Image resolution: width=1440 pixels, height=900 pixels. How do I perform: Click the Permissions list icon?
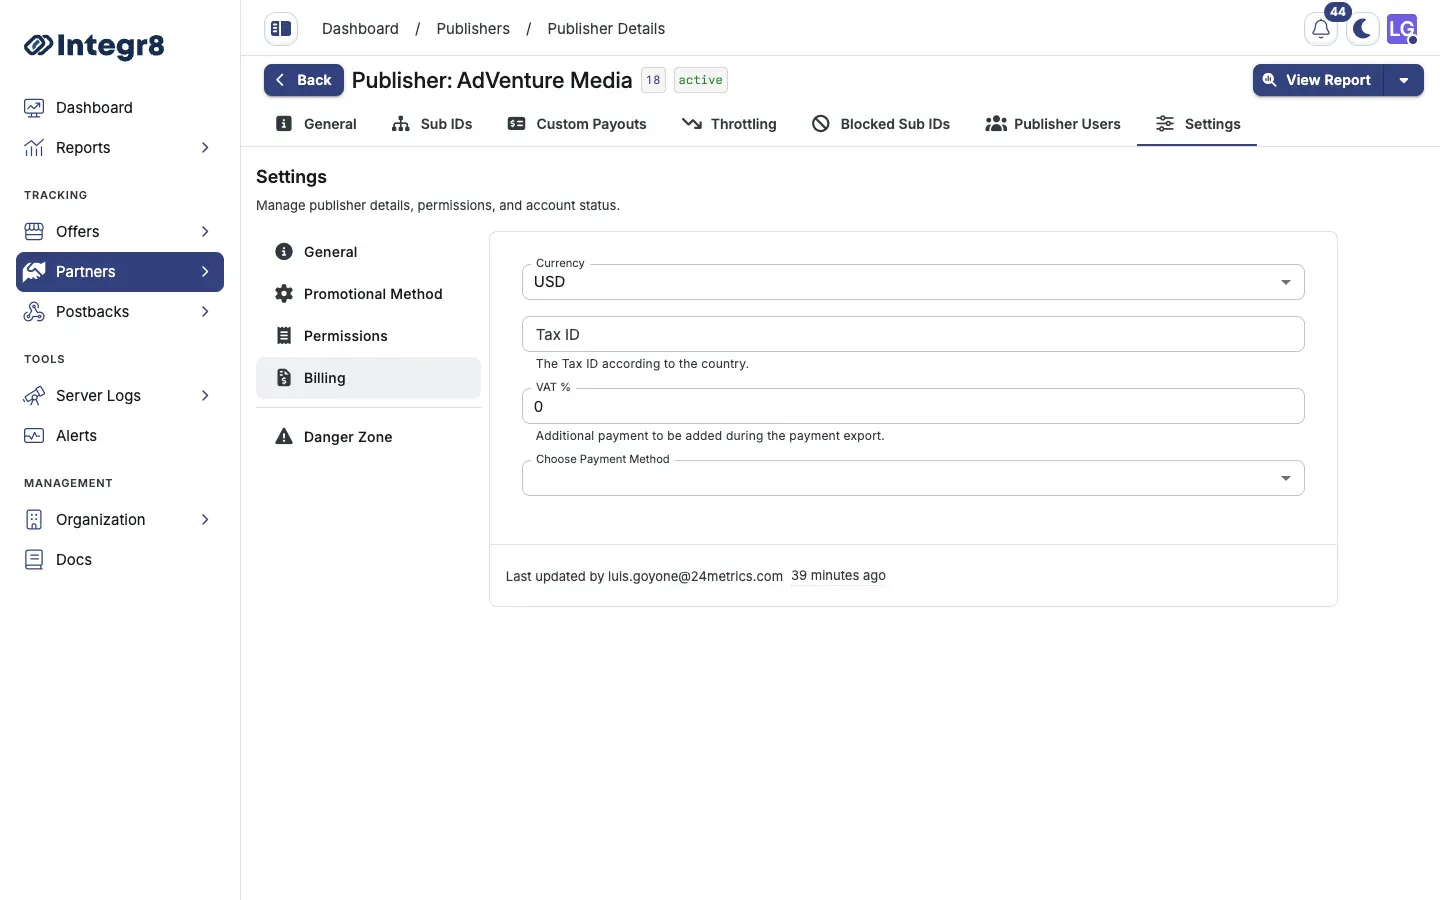pos(284,336)
